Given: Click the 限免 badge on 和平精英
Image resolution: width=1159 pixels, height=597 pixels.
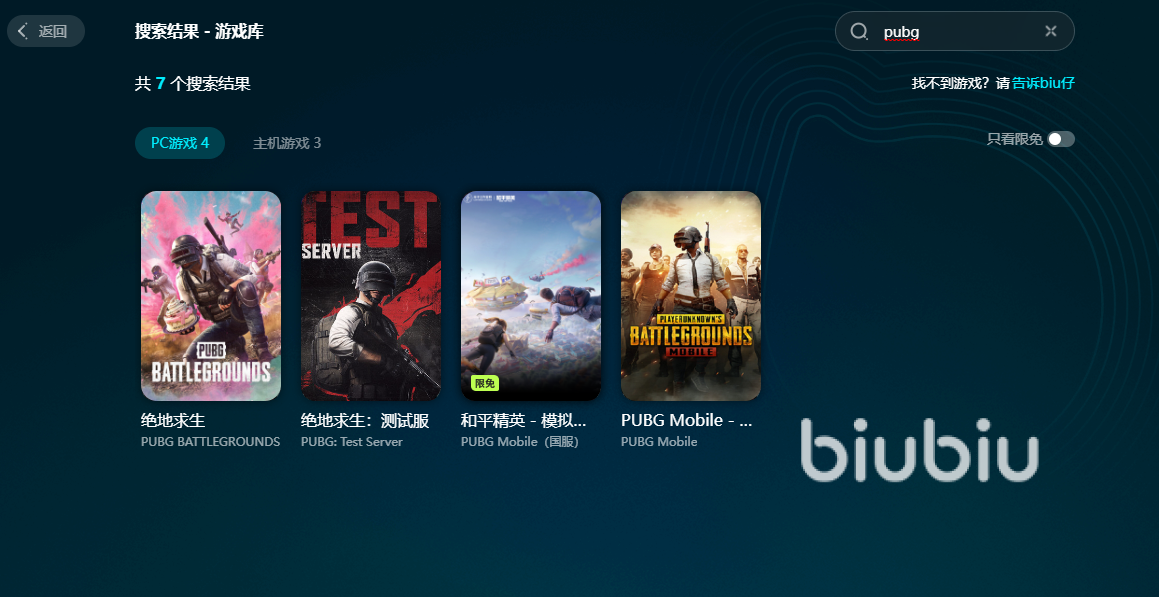Looking at the screenshot, I should 485,383.
